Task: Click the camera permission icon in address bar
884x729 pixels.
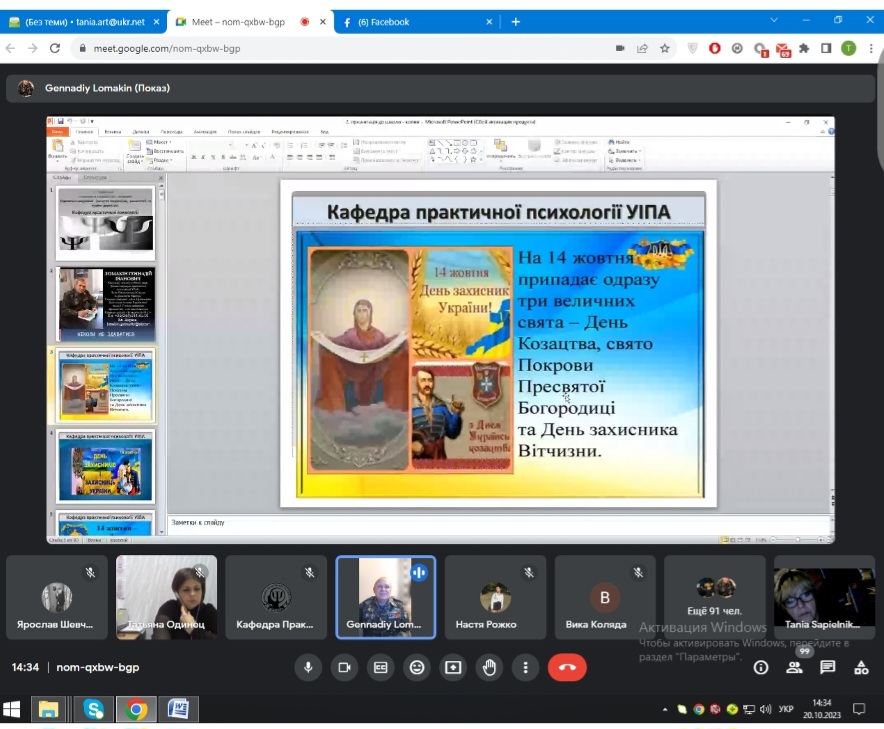Action: [620, 48]
